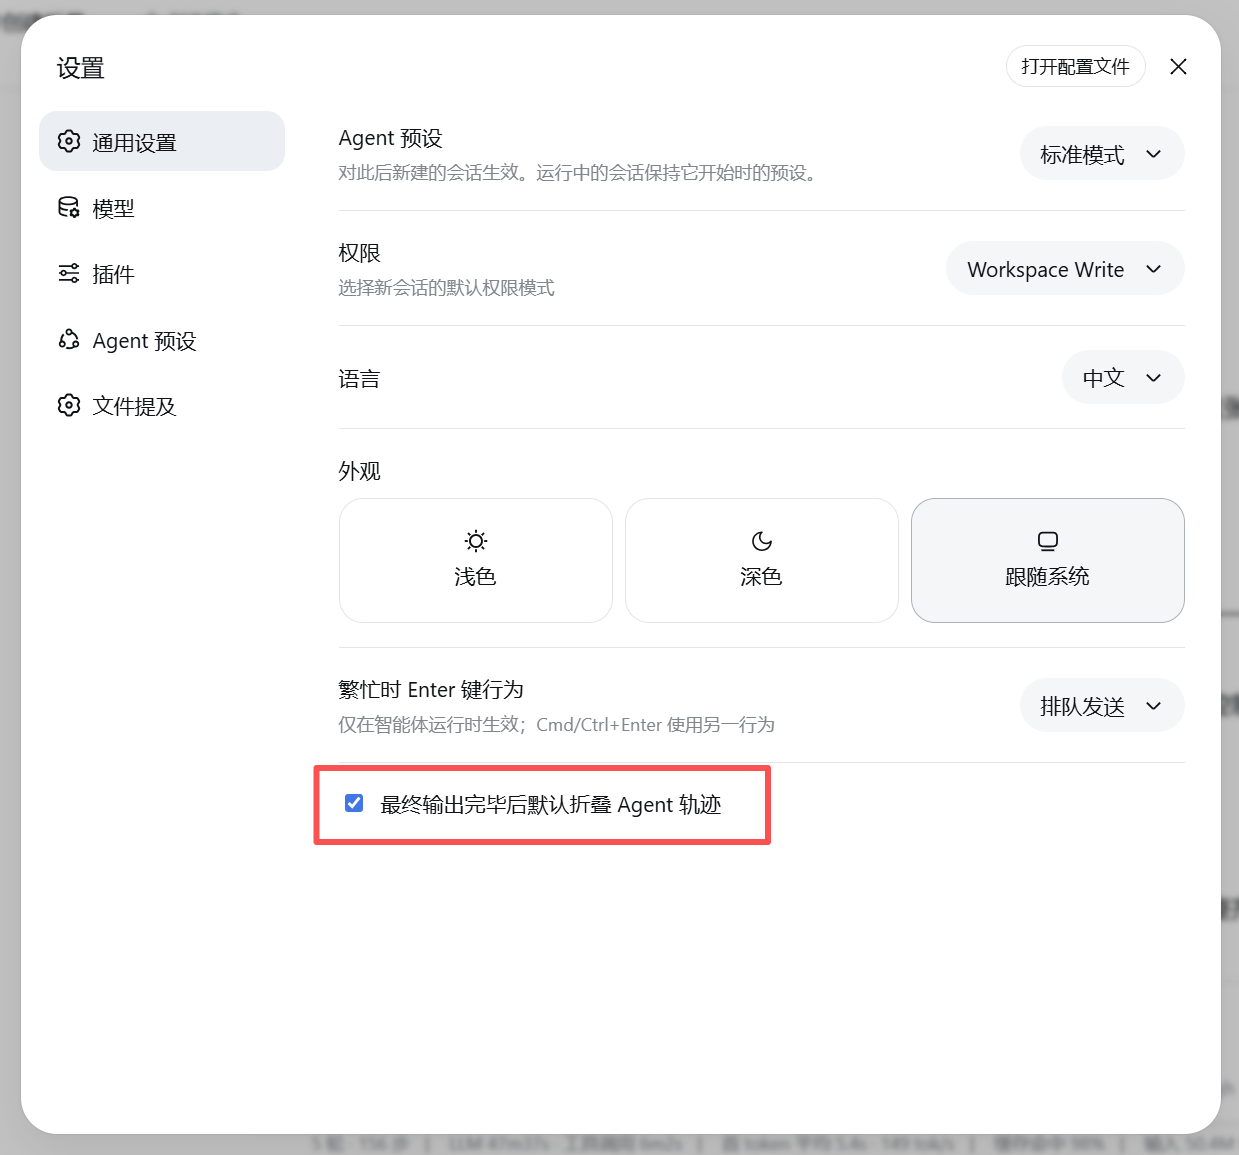Click the icon beside Agent 预设 in sidebar
Image resolution: width=1239 pixels, height=1155 pixels.
[x=69, y=339]
